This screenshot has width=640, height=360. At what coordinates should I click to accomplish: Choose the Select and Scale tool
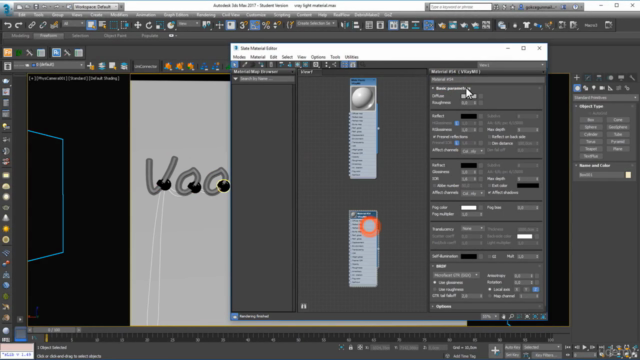(x=160, y=25)
